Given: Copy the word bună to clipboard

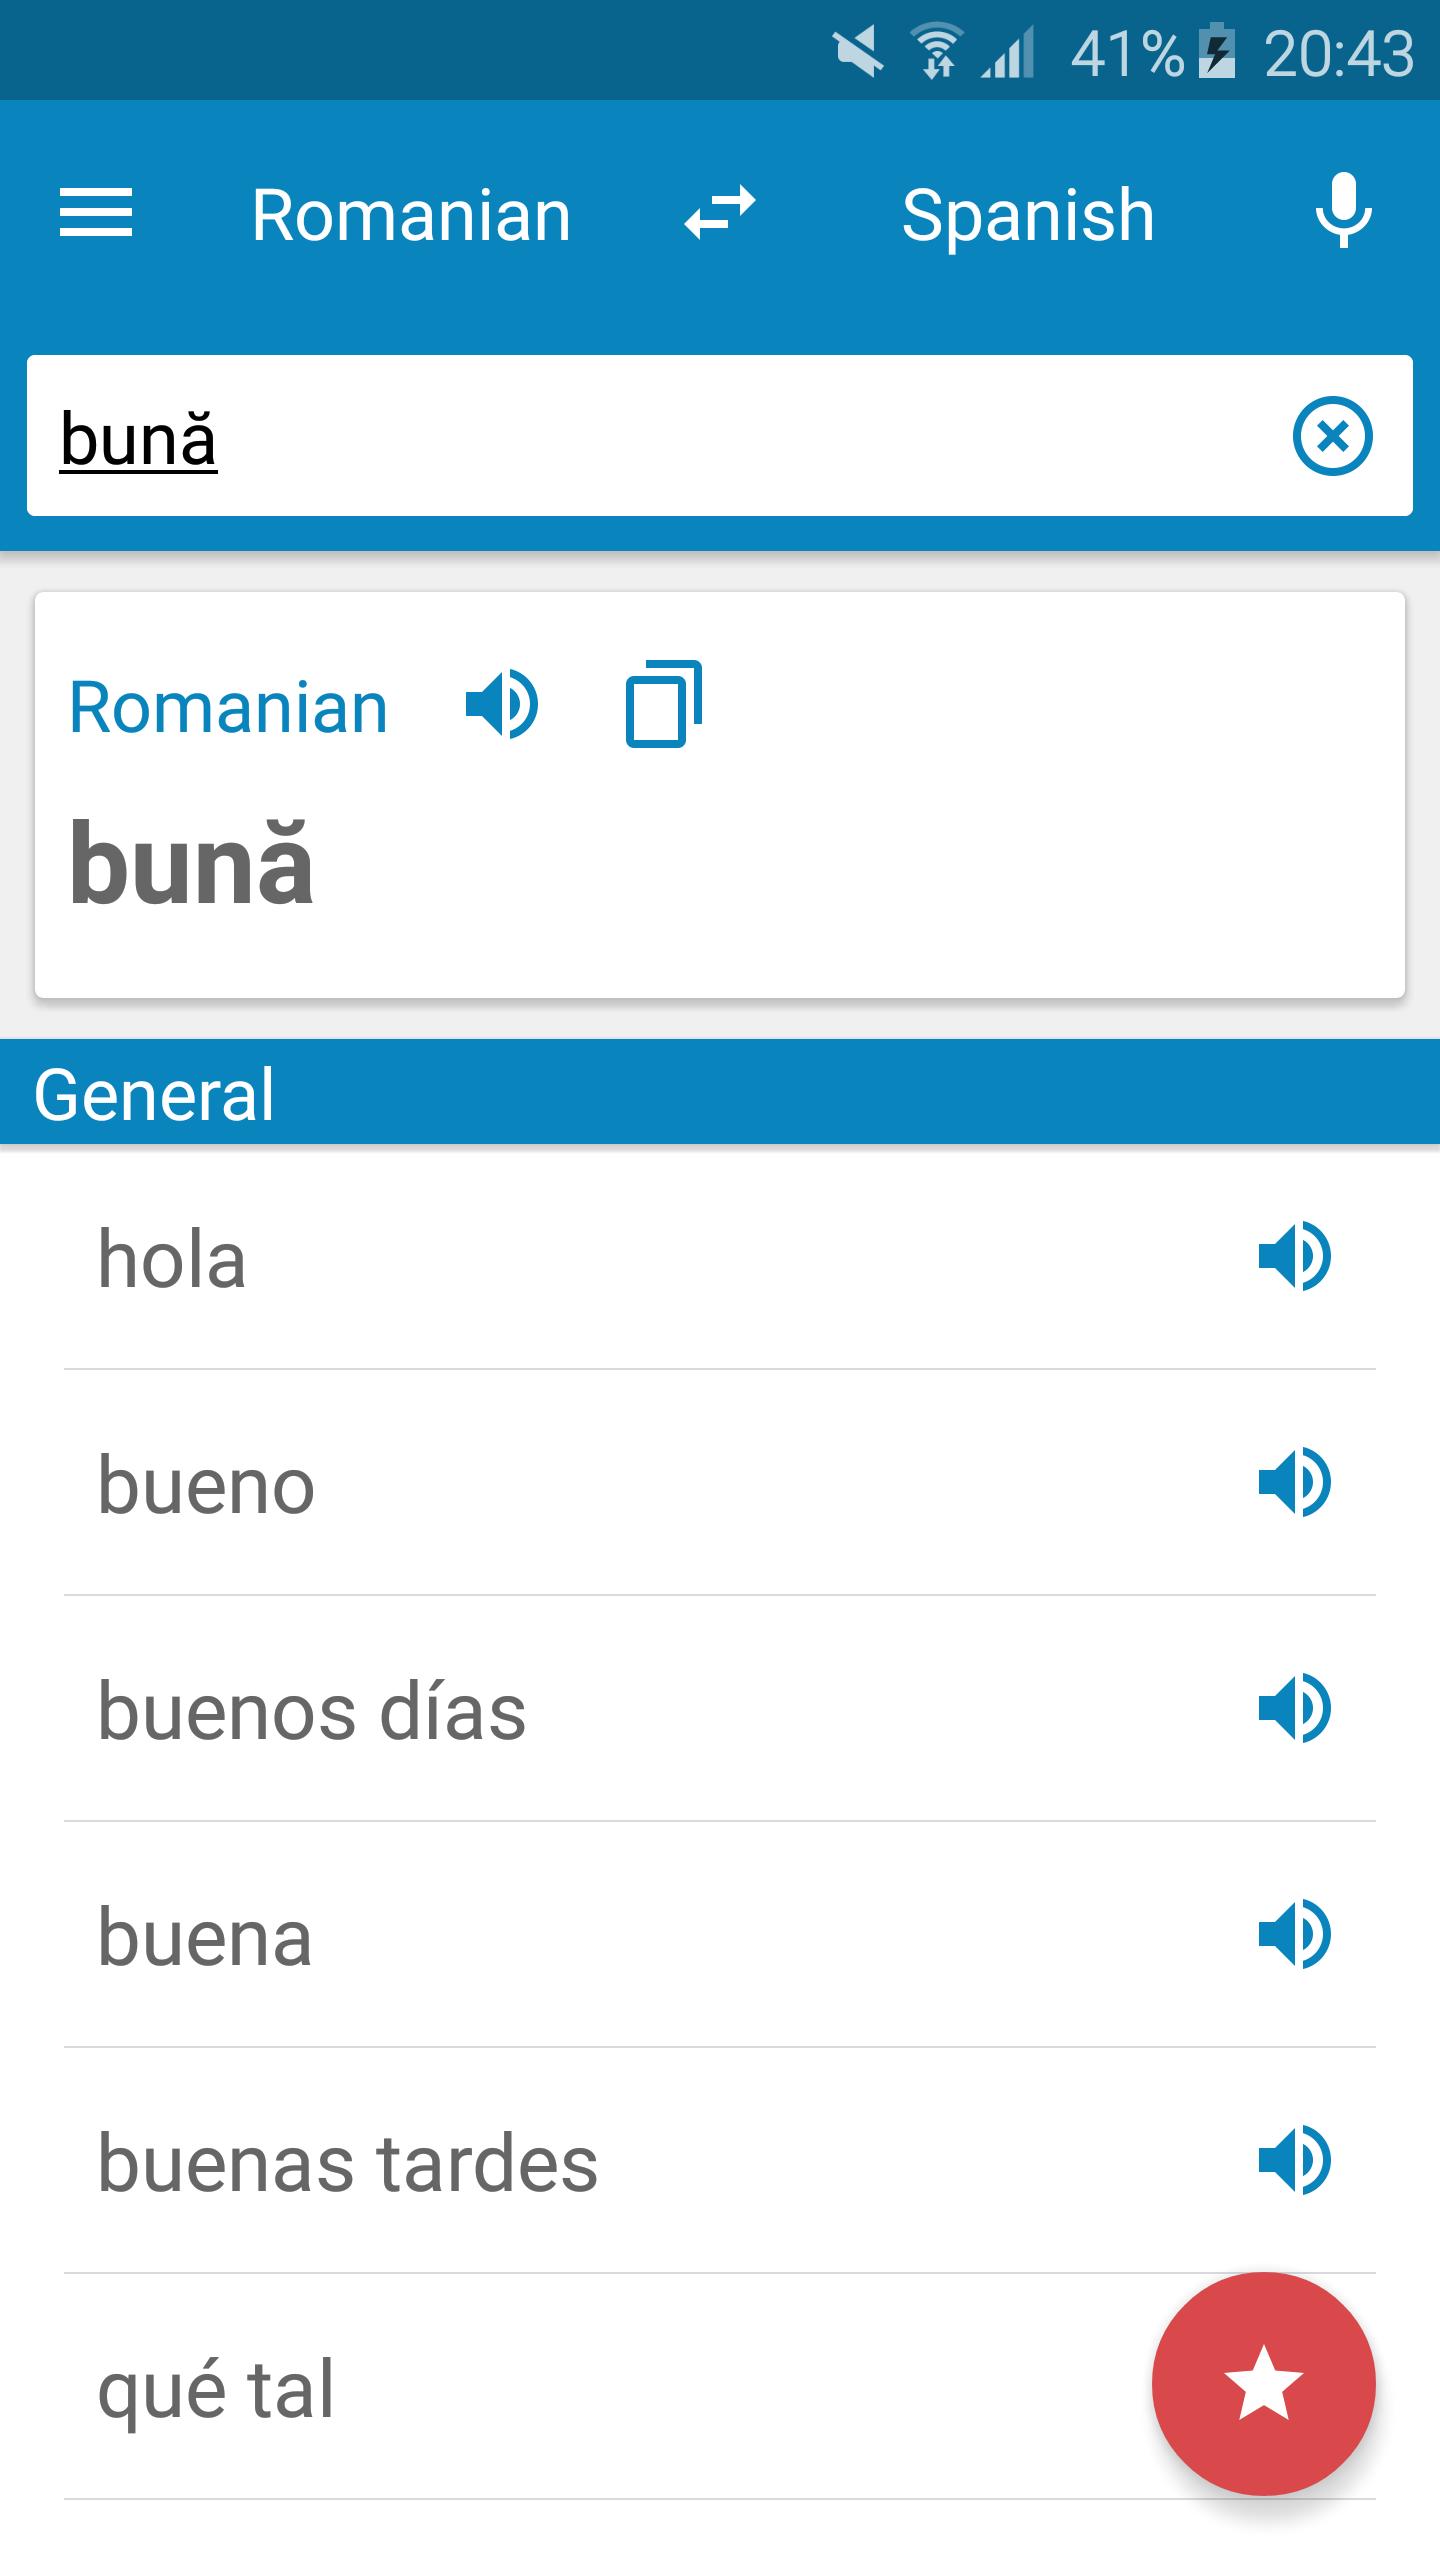Looking at the screenshot, I should tap(664, 704).
